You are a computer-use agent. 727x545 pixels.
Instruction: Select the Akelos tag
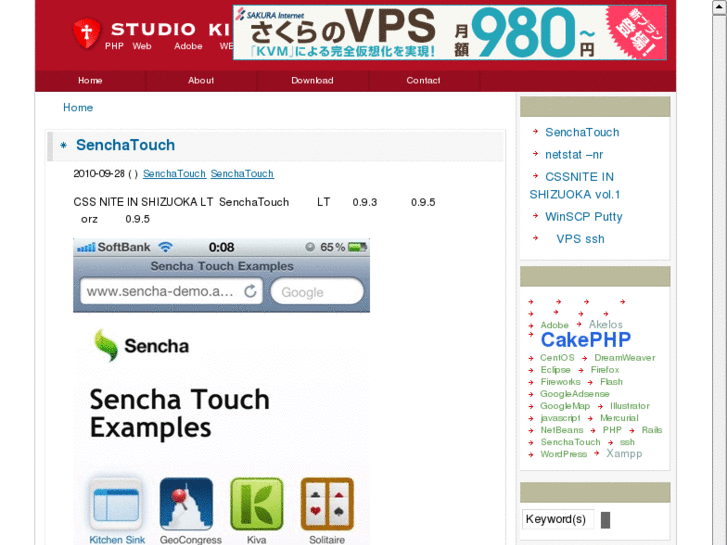606,324
